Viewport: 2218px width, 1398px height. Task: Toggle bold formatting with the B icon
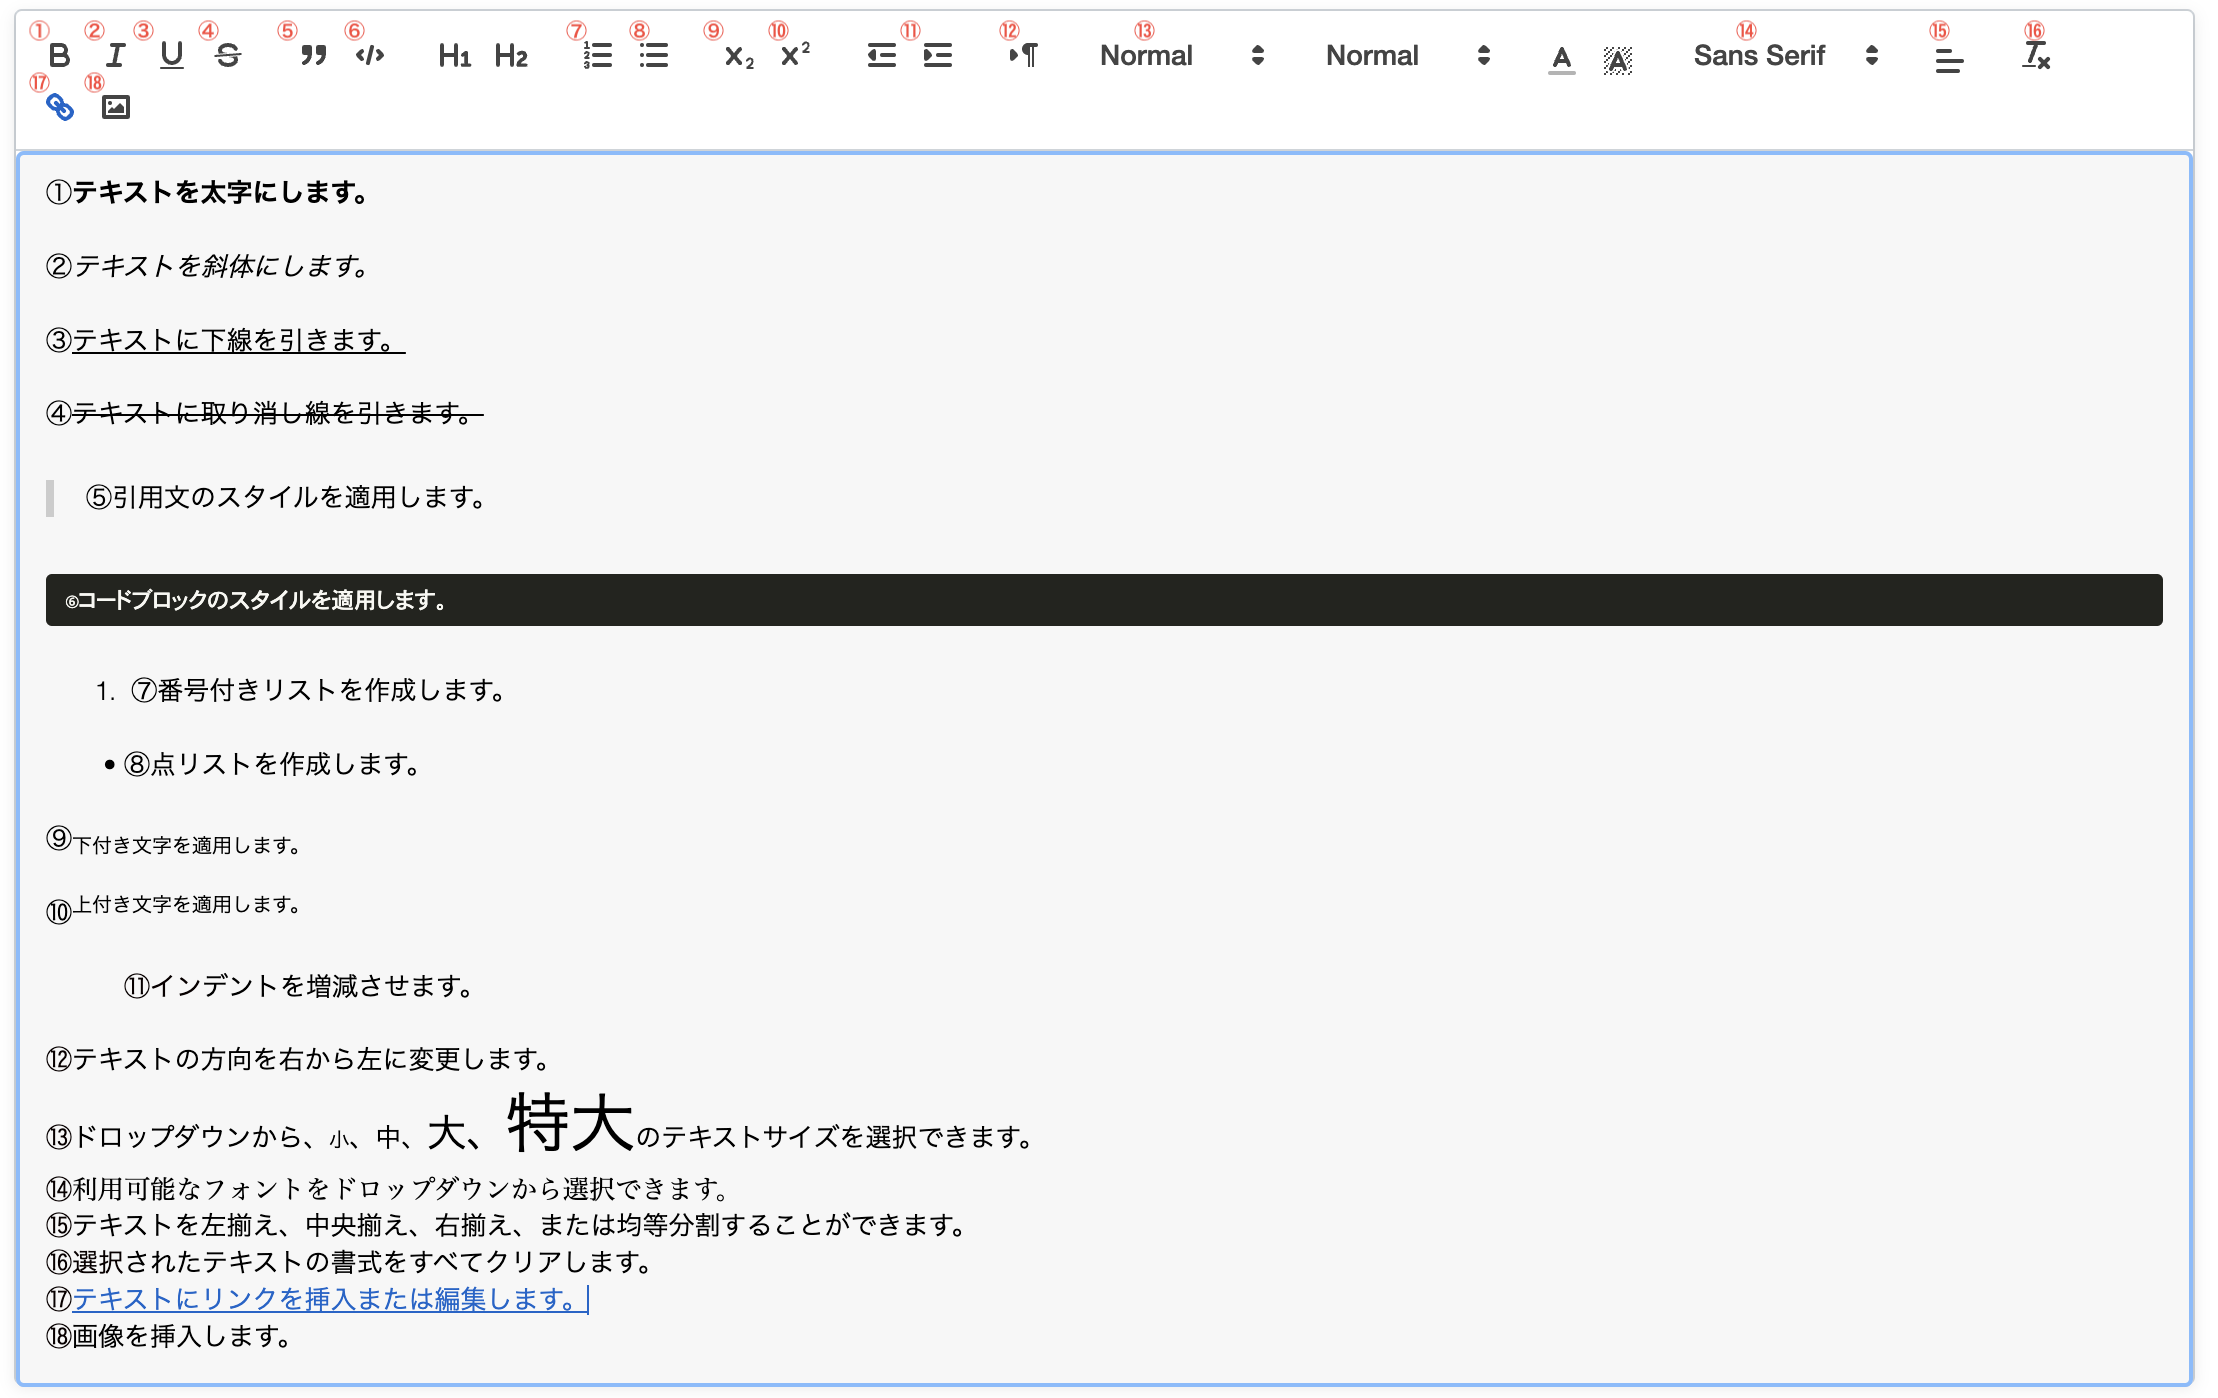(59, 56)
